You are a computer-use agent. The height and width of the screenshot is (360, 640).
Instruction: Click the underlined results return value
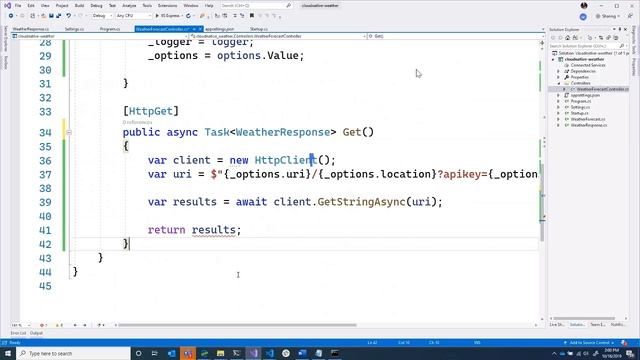213,230
